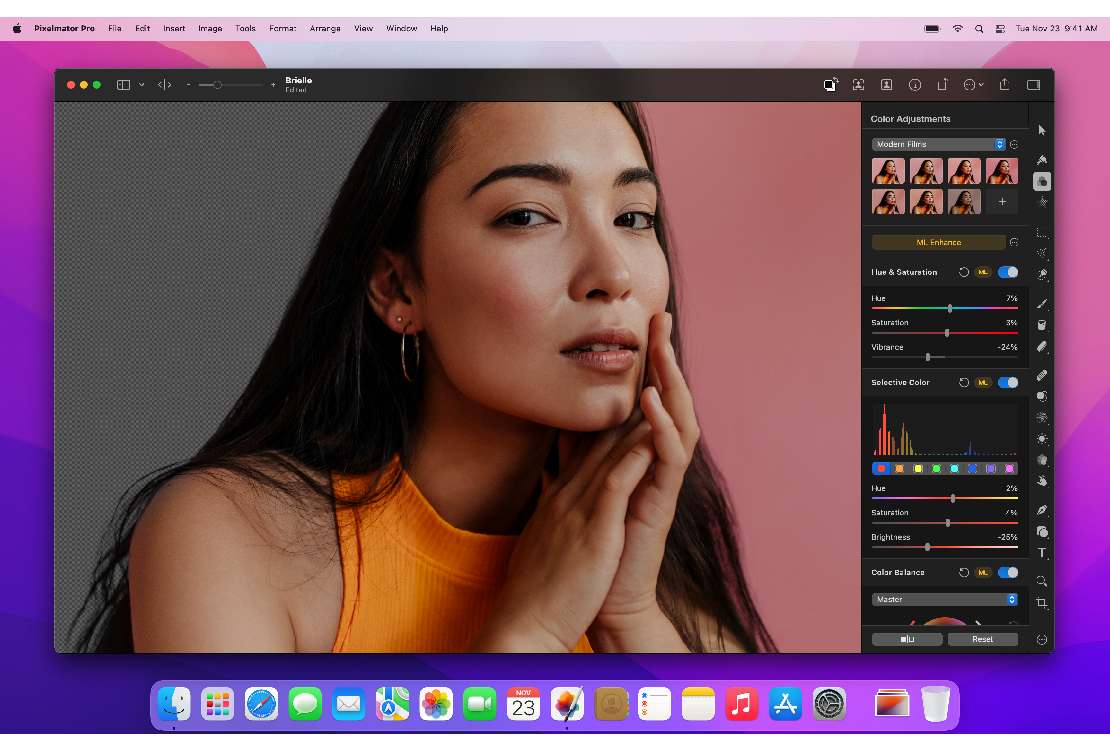
Task: Open the Master channel dropdown under Color Balance
Action: pos(943,598)
